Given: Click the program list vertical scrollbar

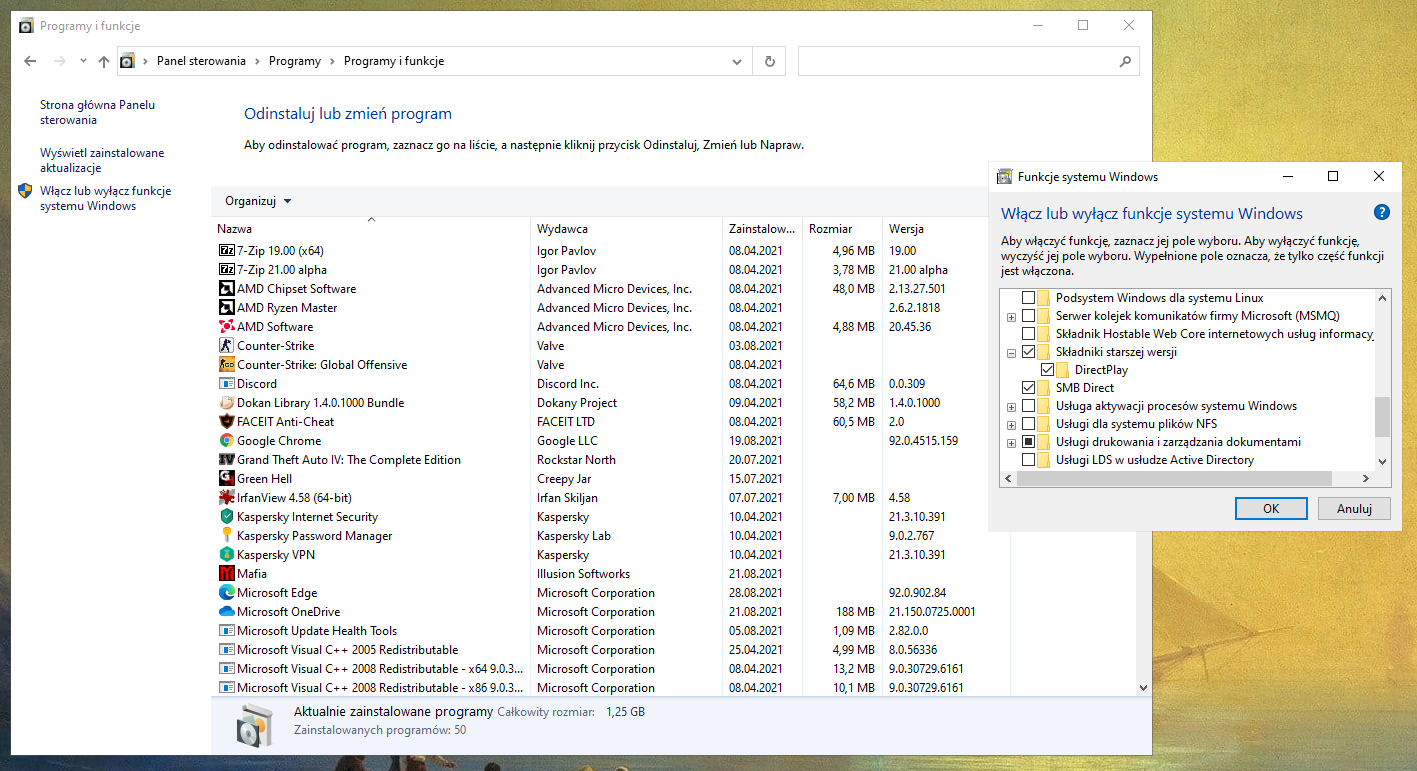Looking at the screenshot, I should [x=1143, y=459].
